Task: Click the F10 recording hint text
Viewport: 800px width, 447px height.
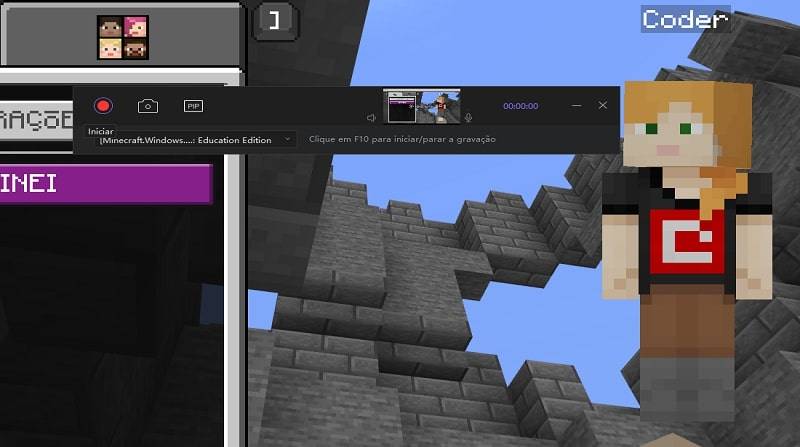Action: tap(402, 140)
